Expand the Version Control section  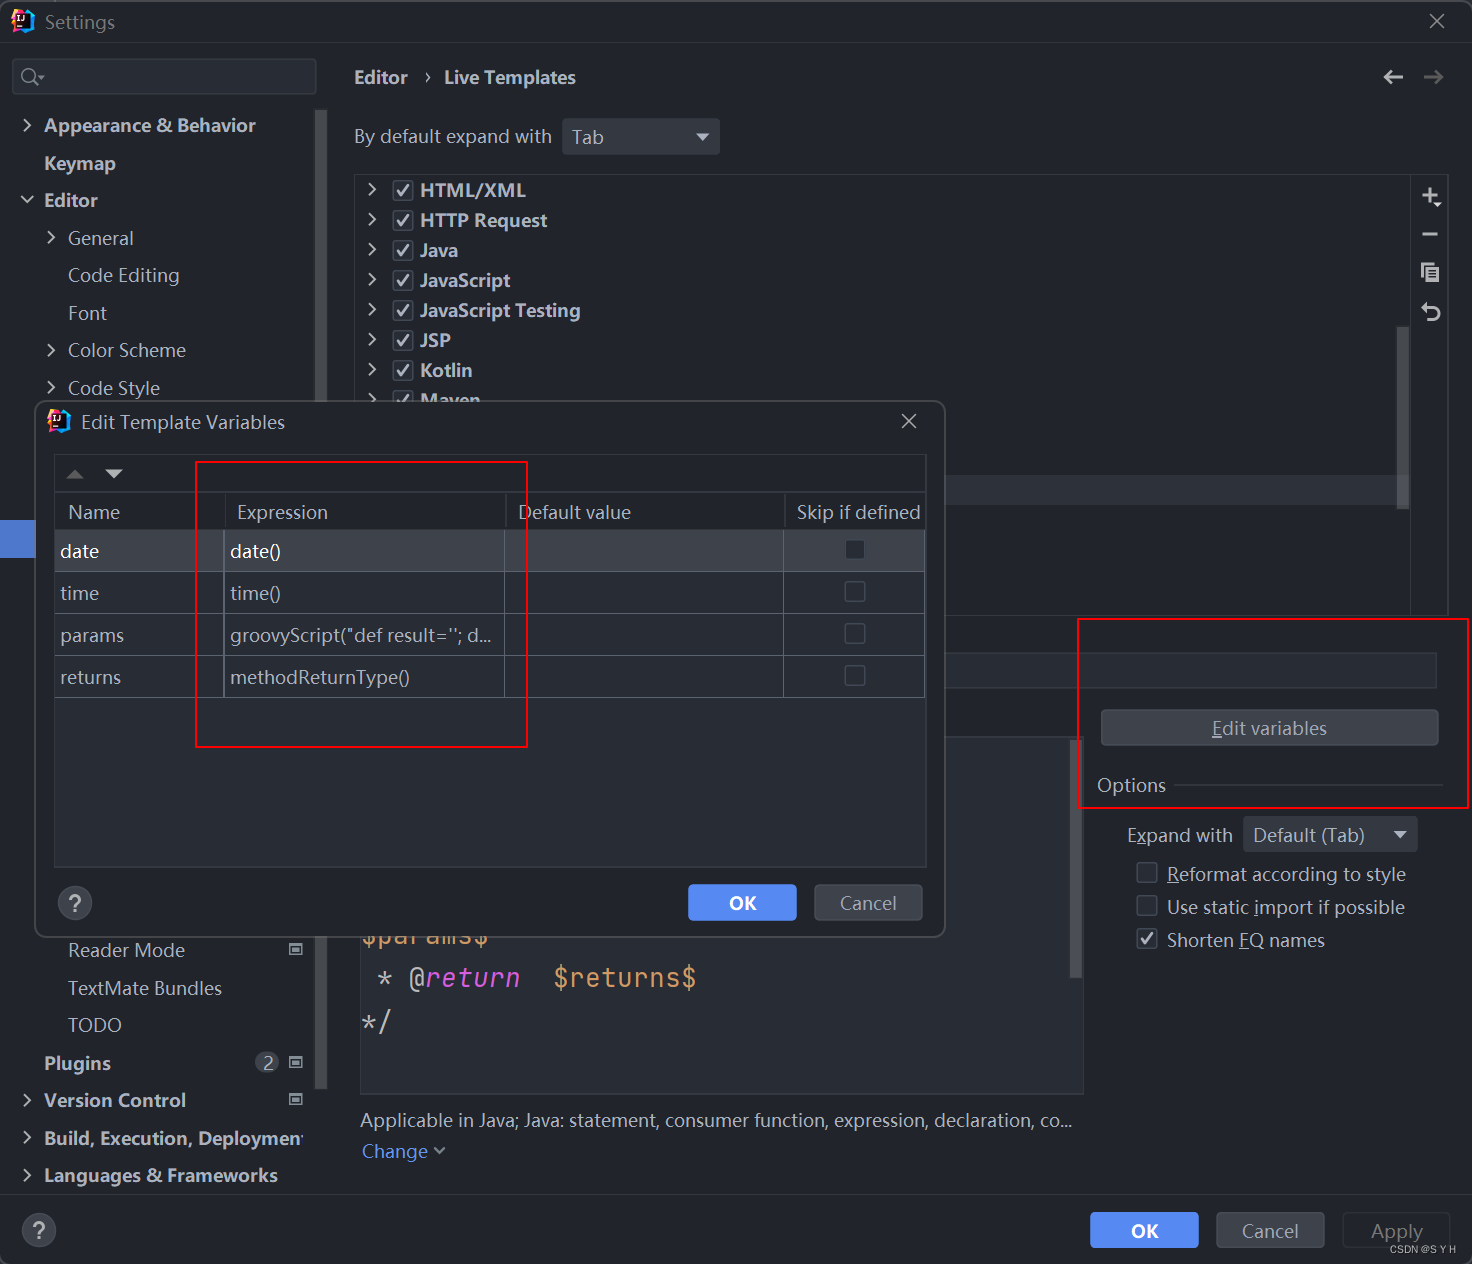point(27,1100)
